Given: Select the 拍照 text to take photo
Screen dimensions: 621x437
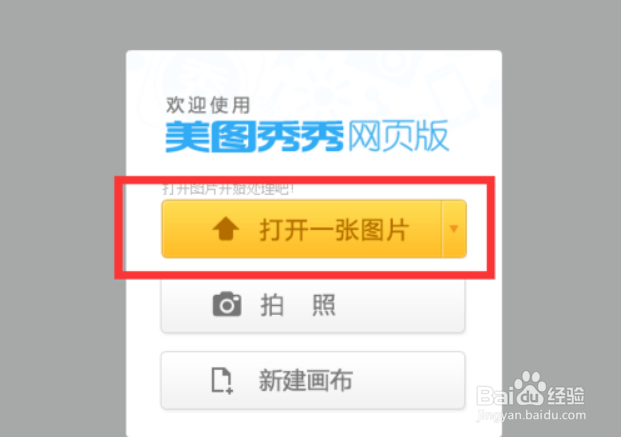Looking at the screenshot, I should [x=298, y=305].
